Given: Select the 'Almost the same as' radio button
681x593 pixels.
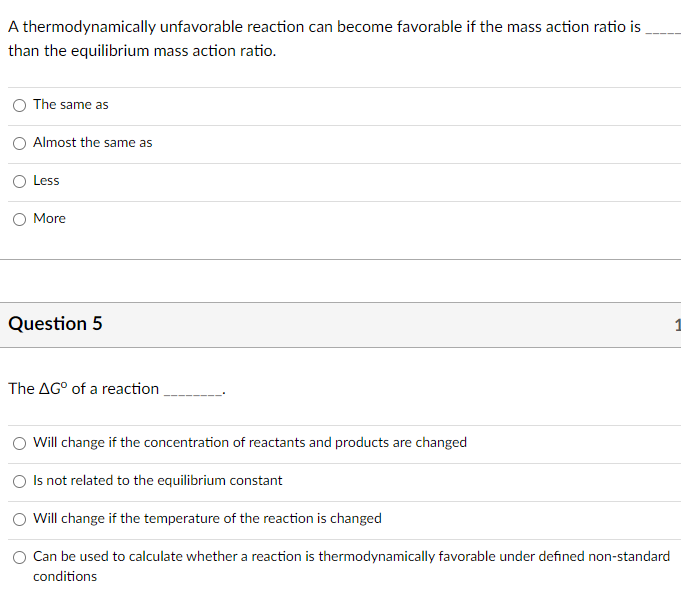Looking at the screenshot, I should (19, 143).
